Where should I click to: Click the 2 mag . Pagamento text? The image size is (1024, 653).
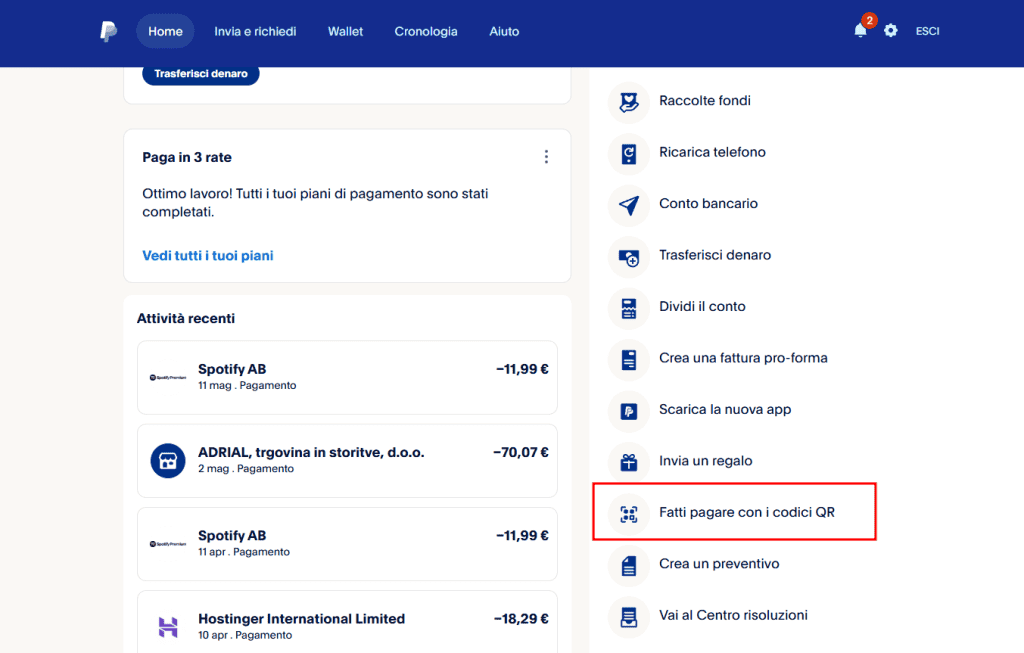246,469
